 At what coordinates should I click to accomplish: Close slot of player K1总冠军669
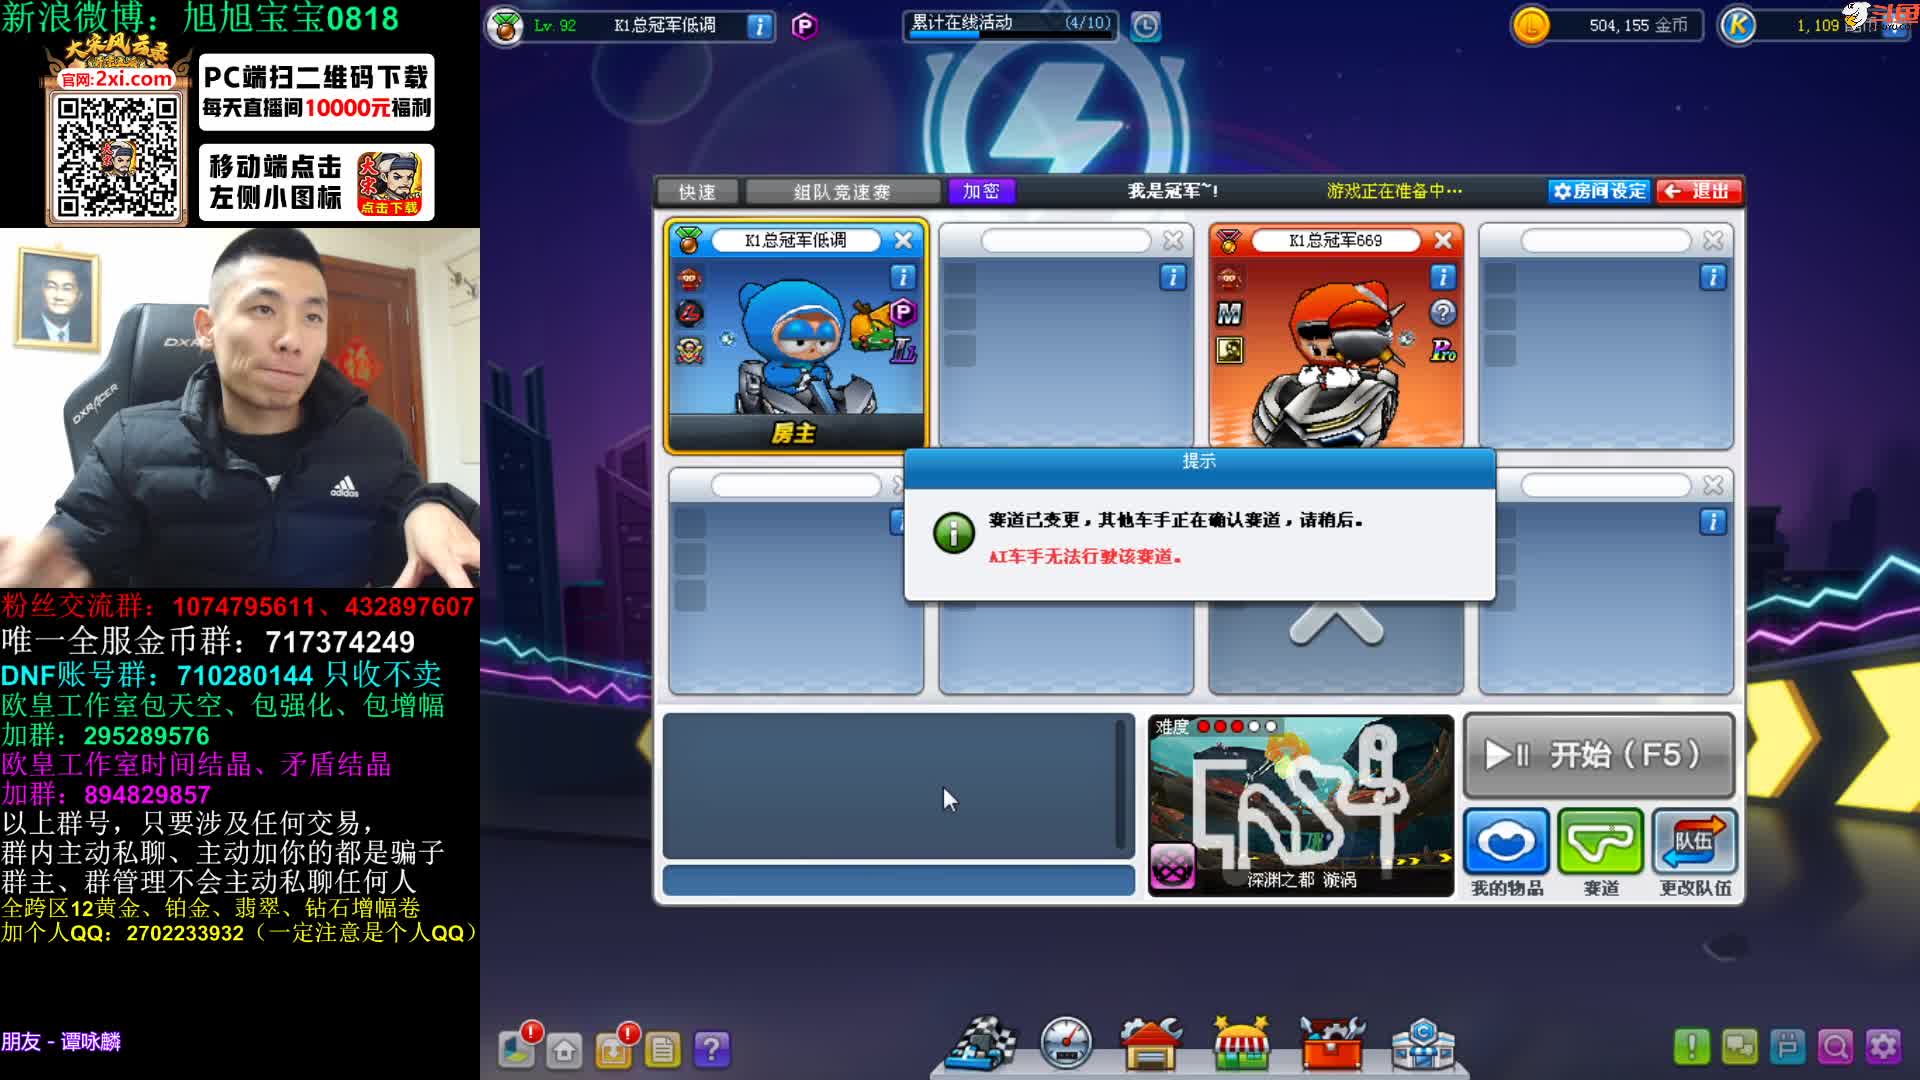tap(1443, 240)
